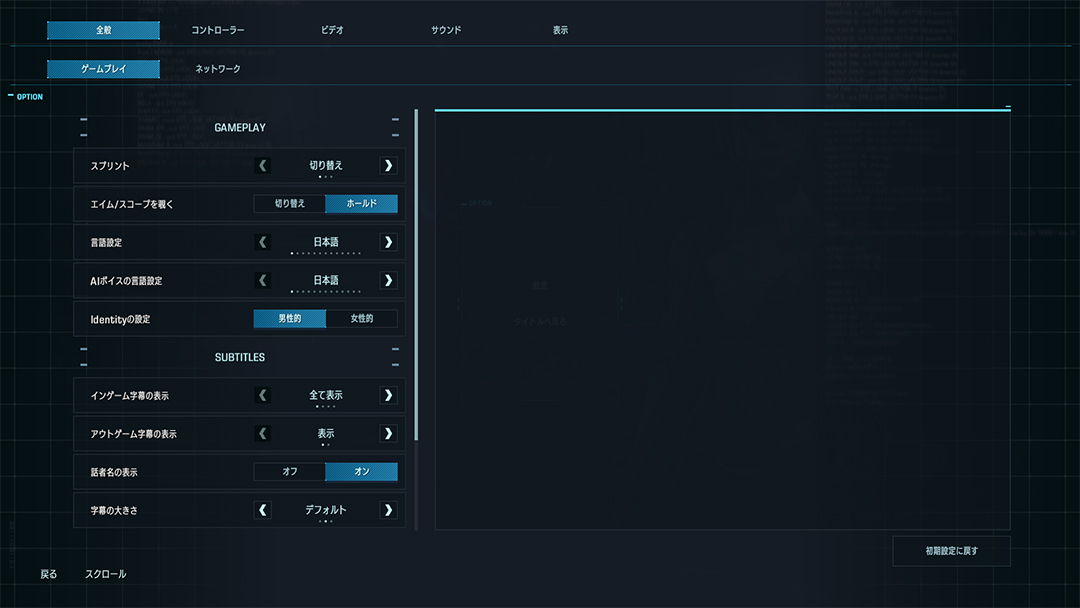Click the settings list vertical scrollbar
Image resolution: width=1080 pixels, height=608 pixels.
(416, 275)
